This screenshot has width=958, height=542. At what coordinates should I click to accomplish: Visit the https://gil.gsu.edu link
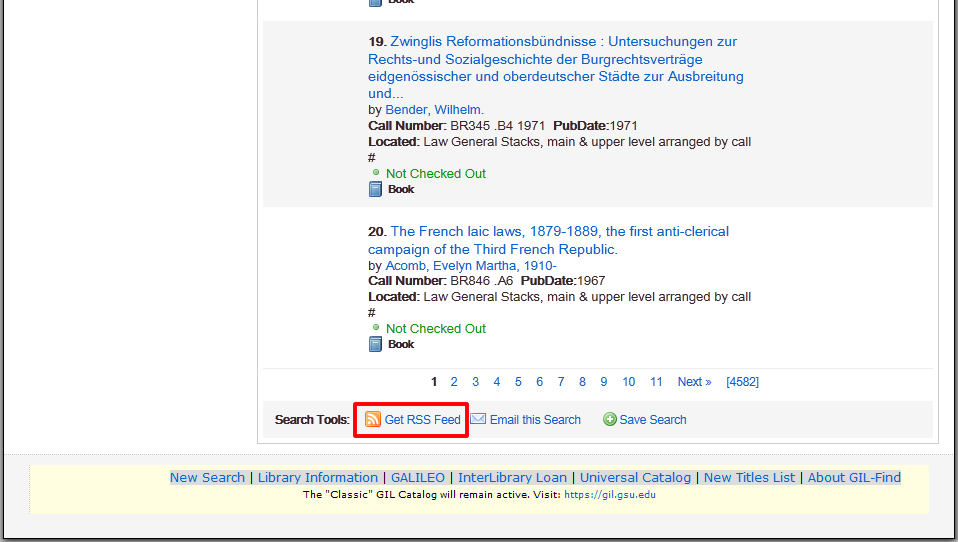click(610, 495)
